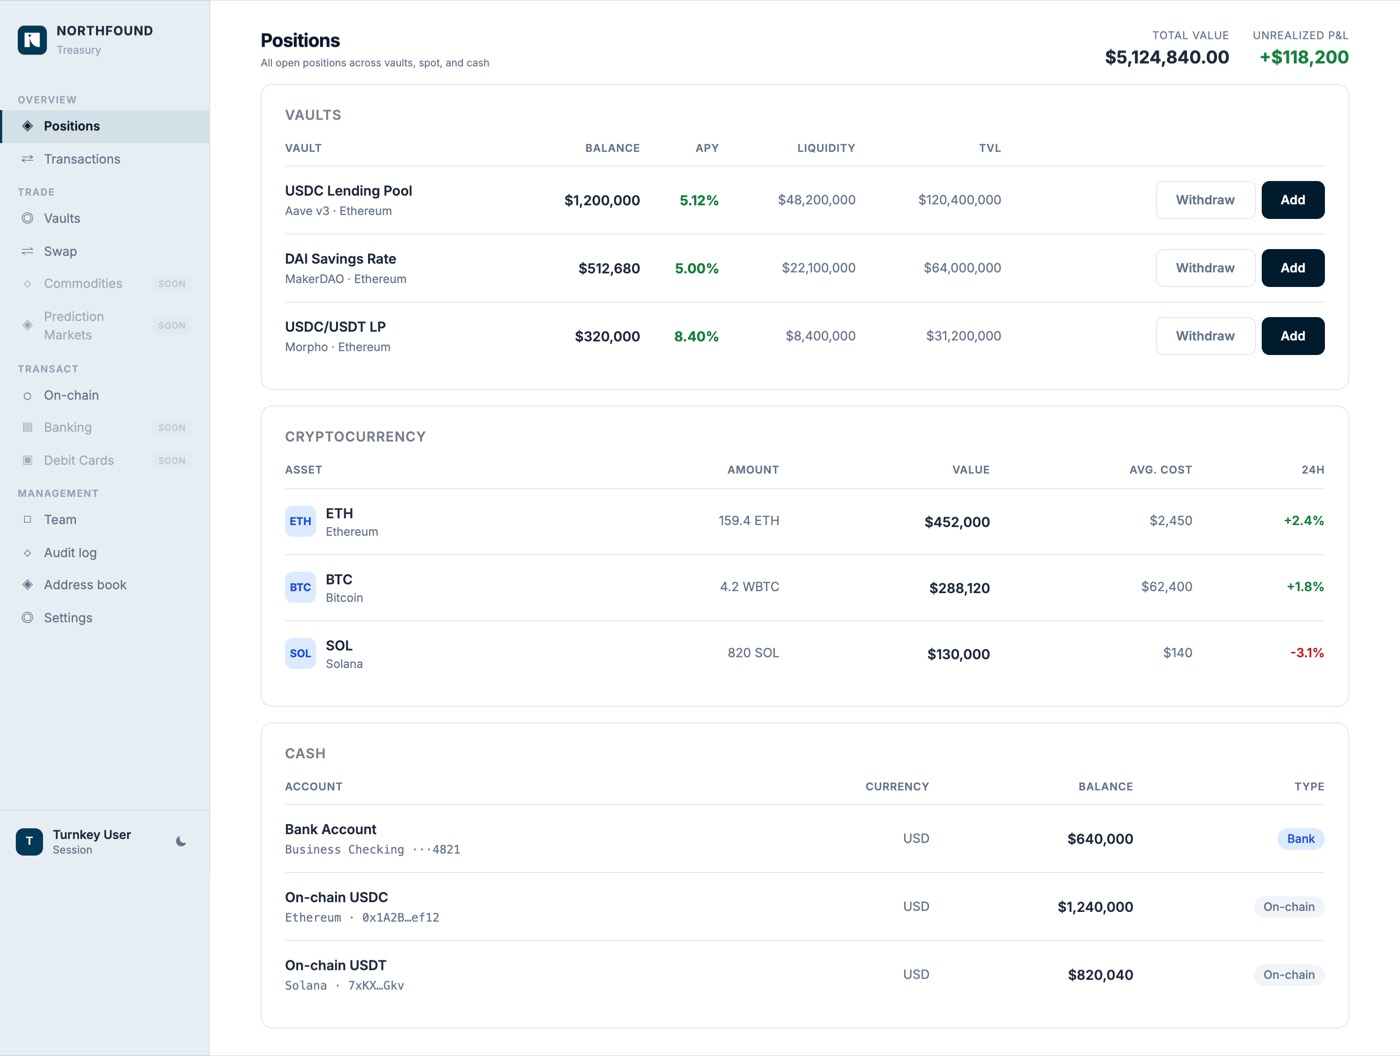The width and height of the screenshot is (1400, 1056).
Task: Add funds to USDC Lending Pool
Action: [1293, 200]
